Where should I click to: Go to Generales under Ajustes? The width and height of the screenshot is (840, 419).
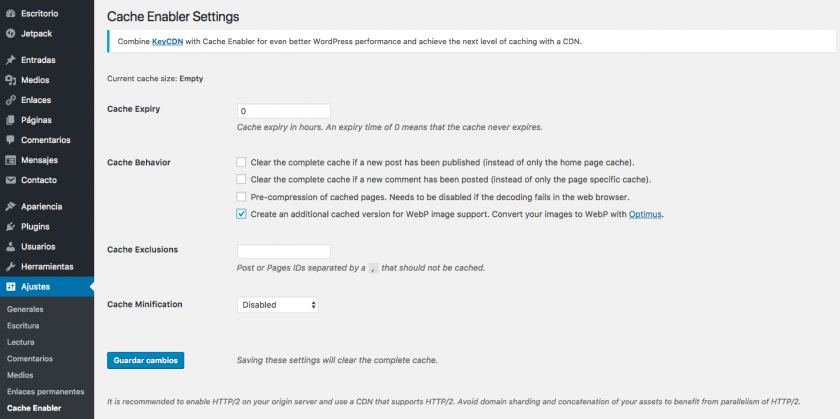25,309
